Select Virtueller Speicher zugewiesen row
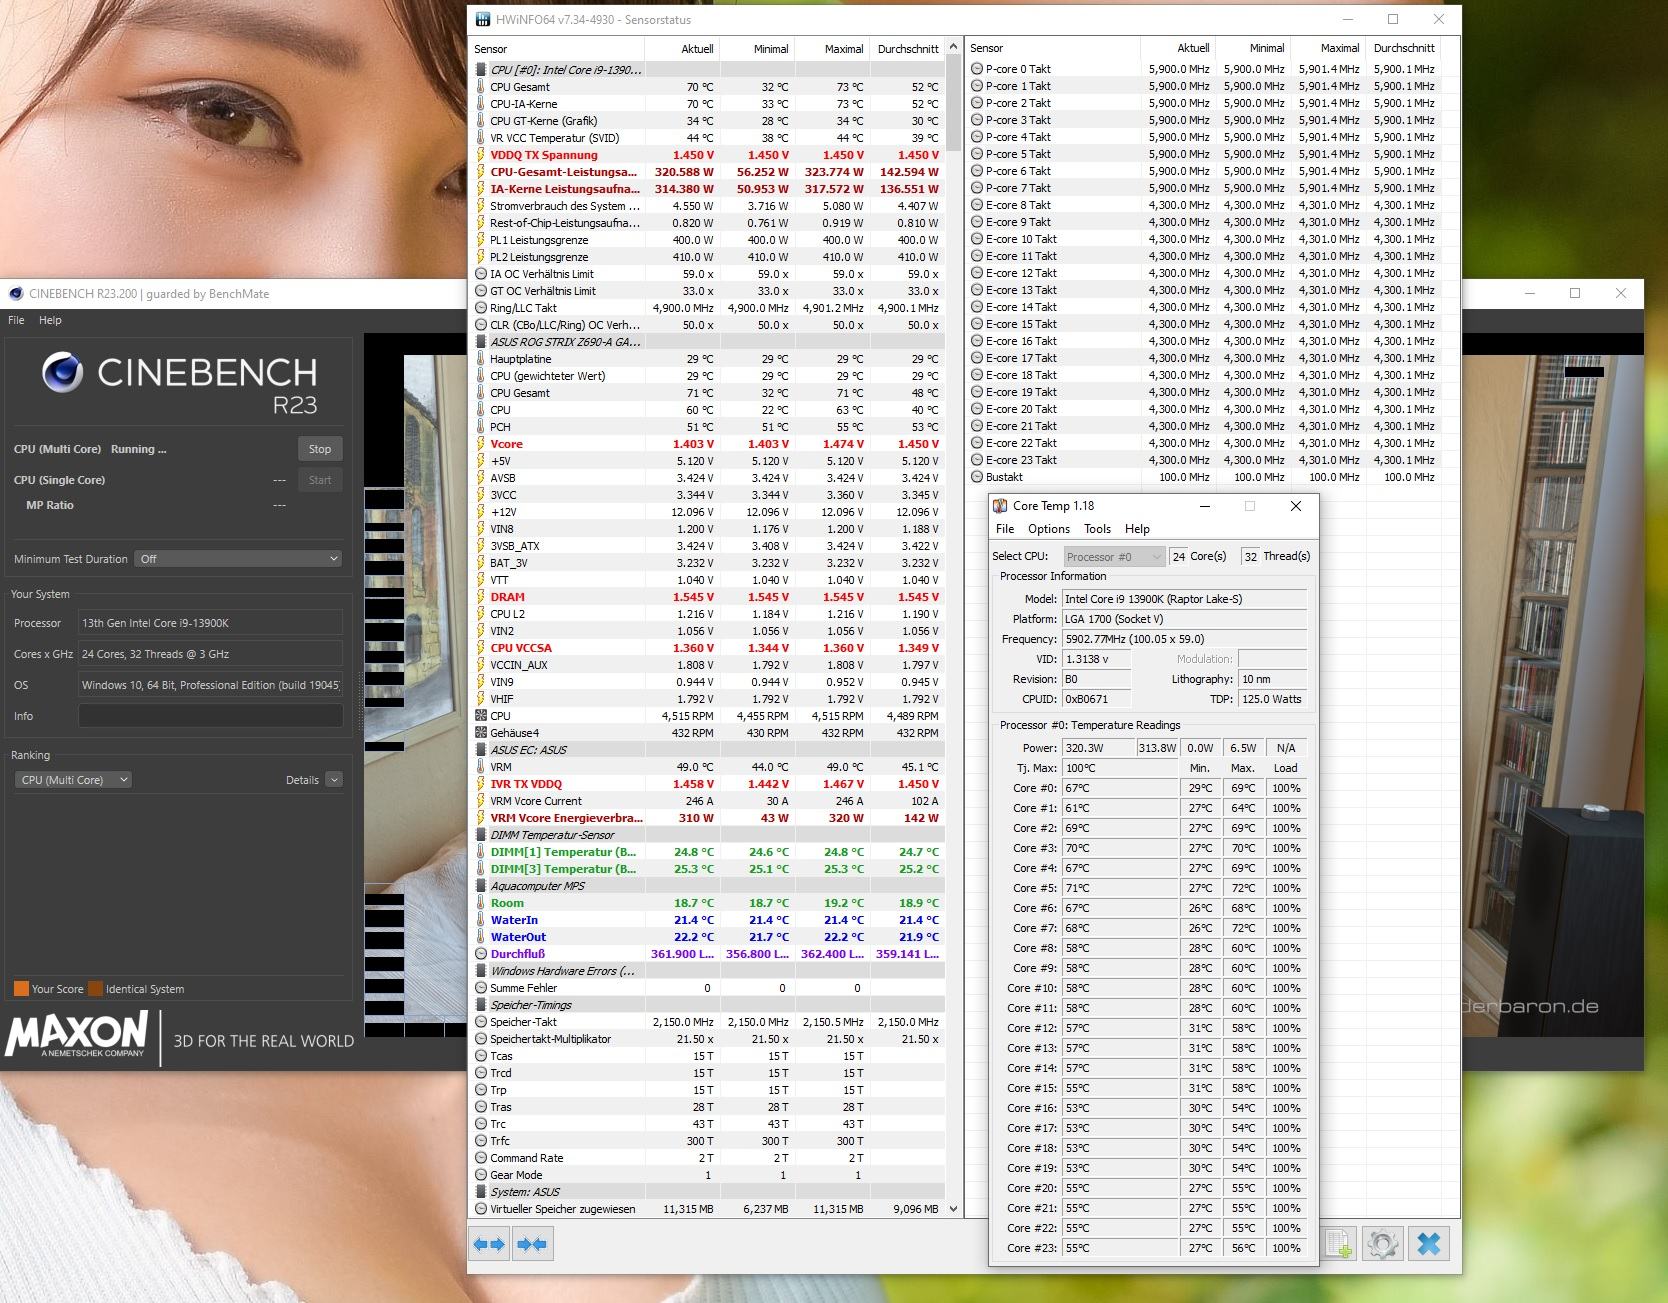The image size is (1668, 1303). point(708,1209)
